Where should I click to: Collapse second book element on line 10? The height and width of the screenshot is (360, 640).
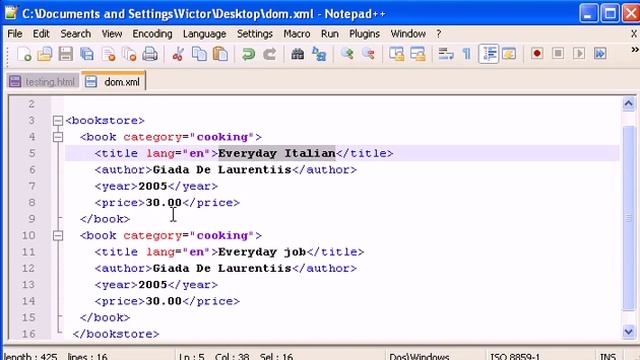(x=58, y=236)
